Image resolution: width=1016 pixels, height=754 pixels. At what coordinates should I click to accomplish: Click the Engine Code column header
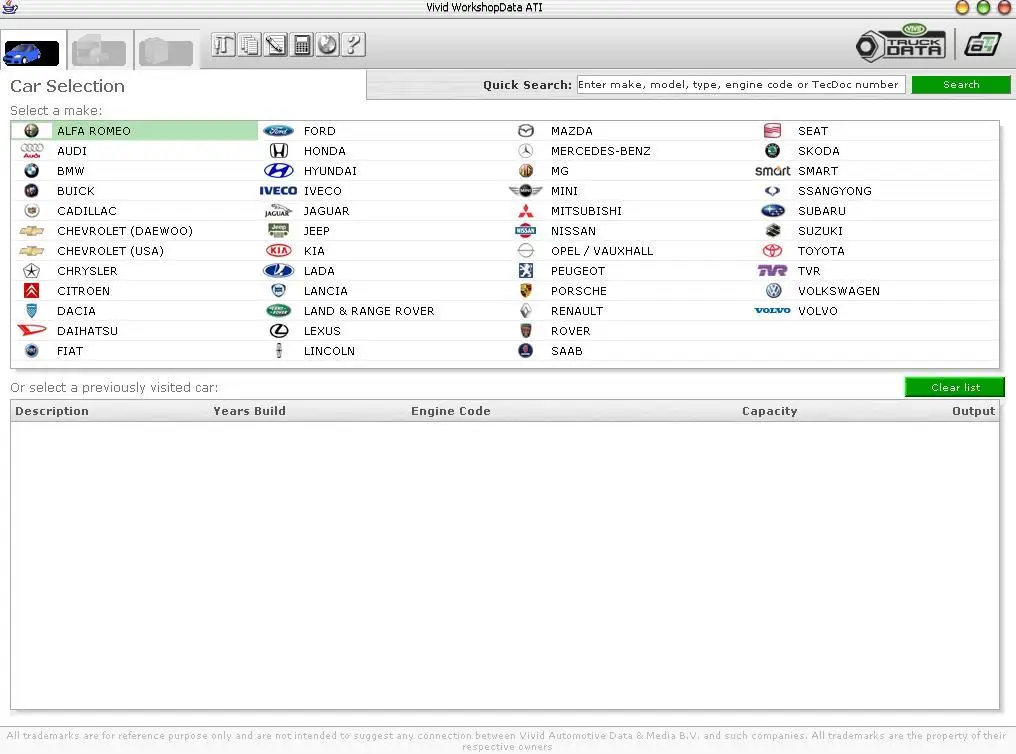point(450,411)
